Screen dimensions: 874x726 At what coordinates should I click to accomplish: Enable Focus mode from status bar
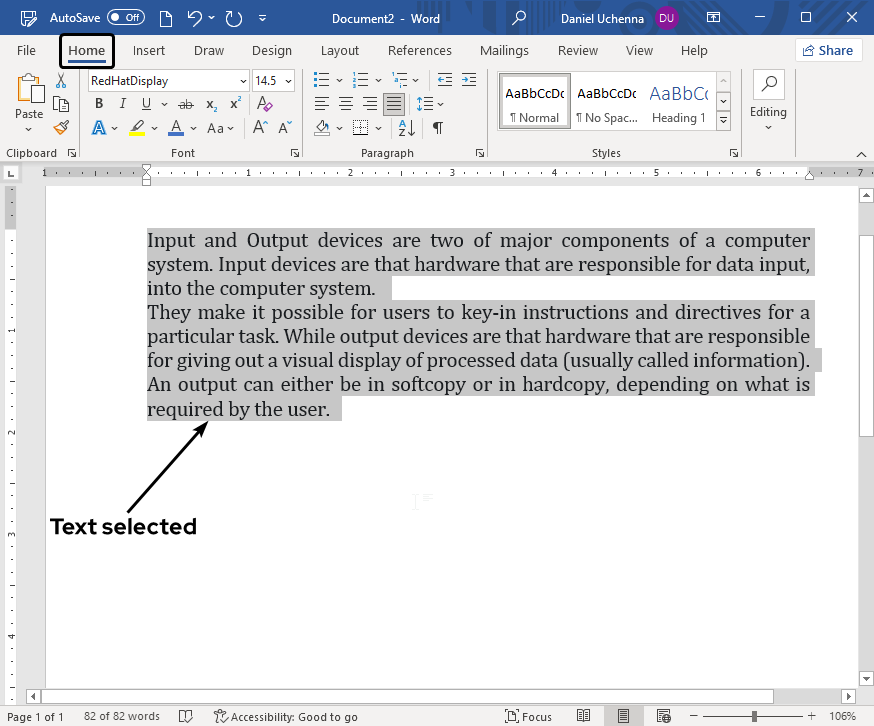(x=529, y=716)
